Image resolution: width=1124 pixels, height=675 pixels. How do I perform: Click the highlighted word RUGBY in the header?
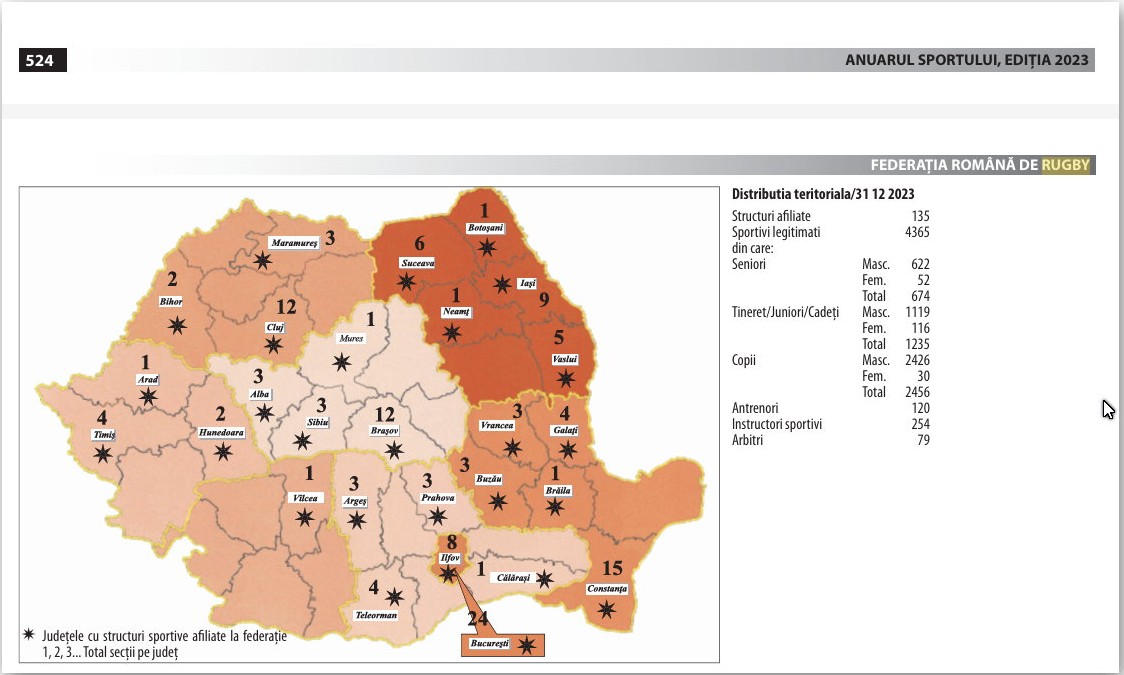coord(1066,165)
